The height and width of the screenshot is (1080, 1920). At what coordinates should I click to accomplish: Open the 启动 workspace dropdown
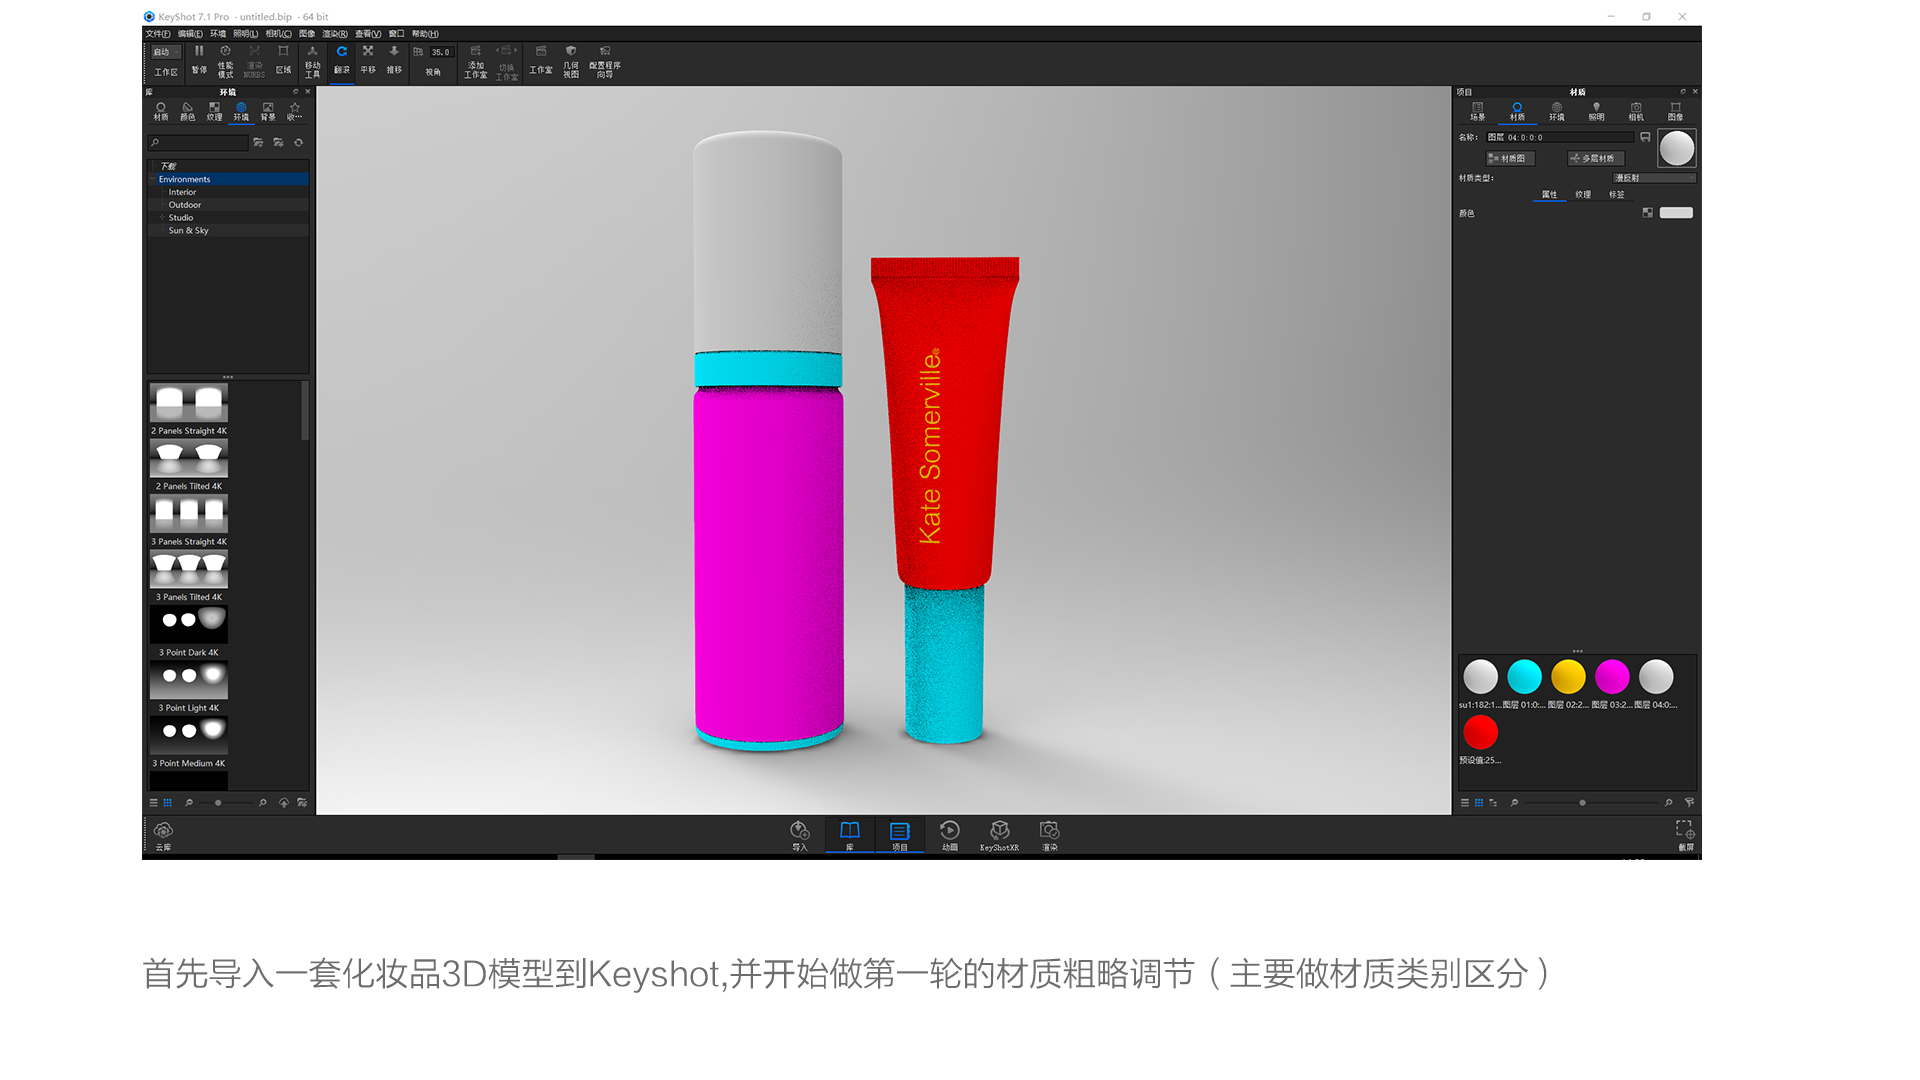pyautogui.click(x=164, y=51)
